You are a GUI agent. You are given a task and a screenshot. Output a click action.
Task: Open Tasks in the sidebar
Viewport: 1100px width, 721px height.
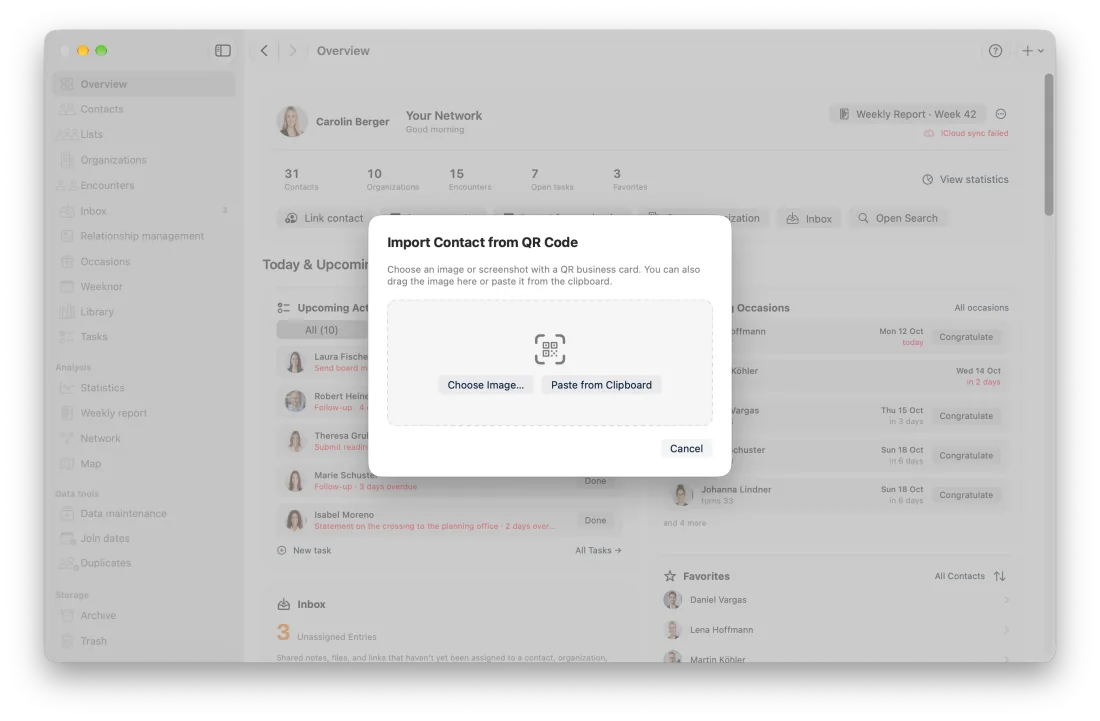coord(144,337)
